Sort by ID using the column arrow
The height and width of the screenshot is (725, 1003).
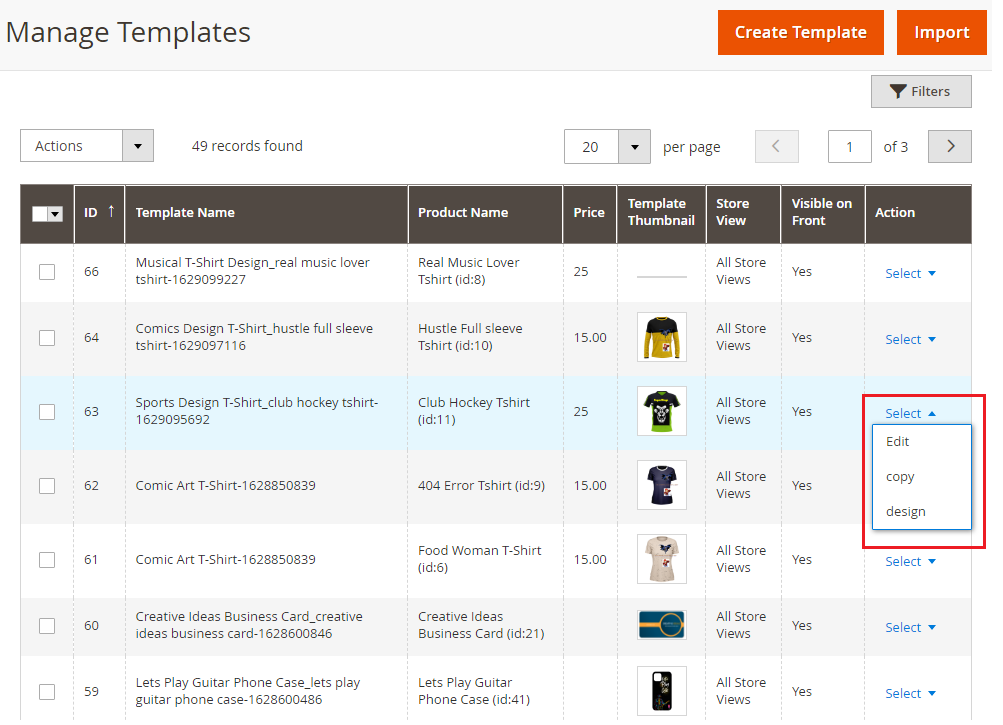[110, 213]
